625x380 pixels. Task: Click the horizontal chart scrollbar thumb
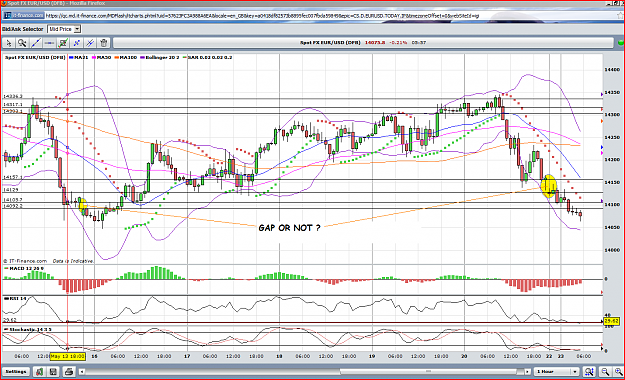[x=429, y=372]
